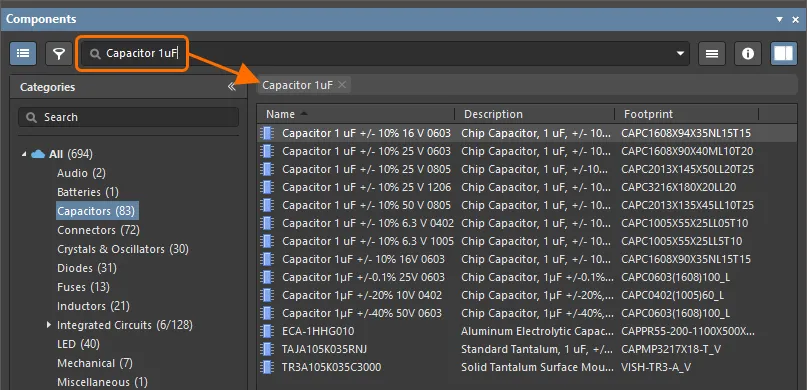
Task: Click component icon for Capacitor 1 uF 25 V 1206
Action: (x=267, y=187)
